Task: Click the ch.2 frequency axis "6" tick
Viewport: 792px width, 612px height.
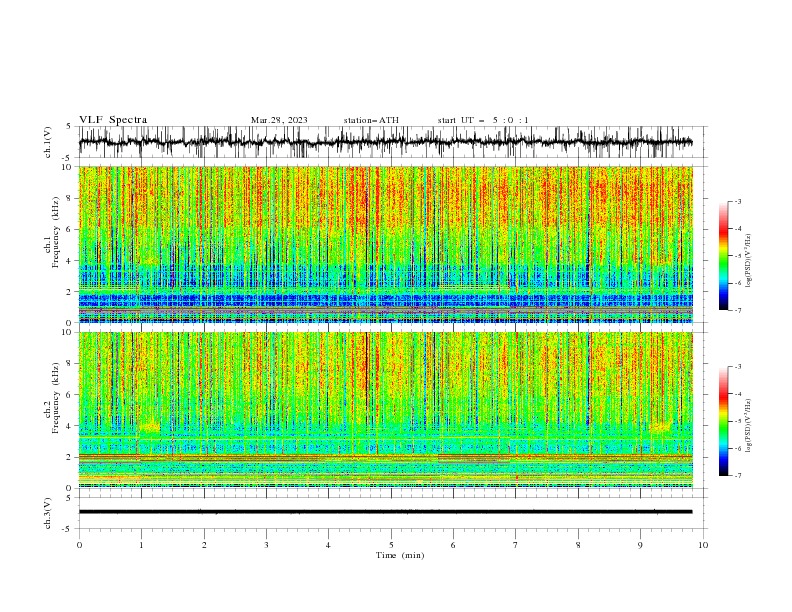Action: 69,394
